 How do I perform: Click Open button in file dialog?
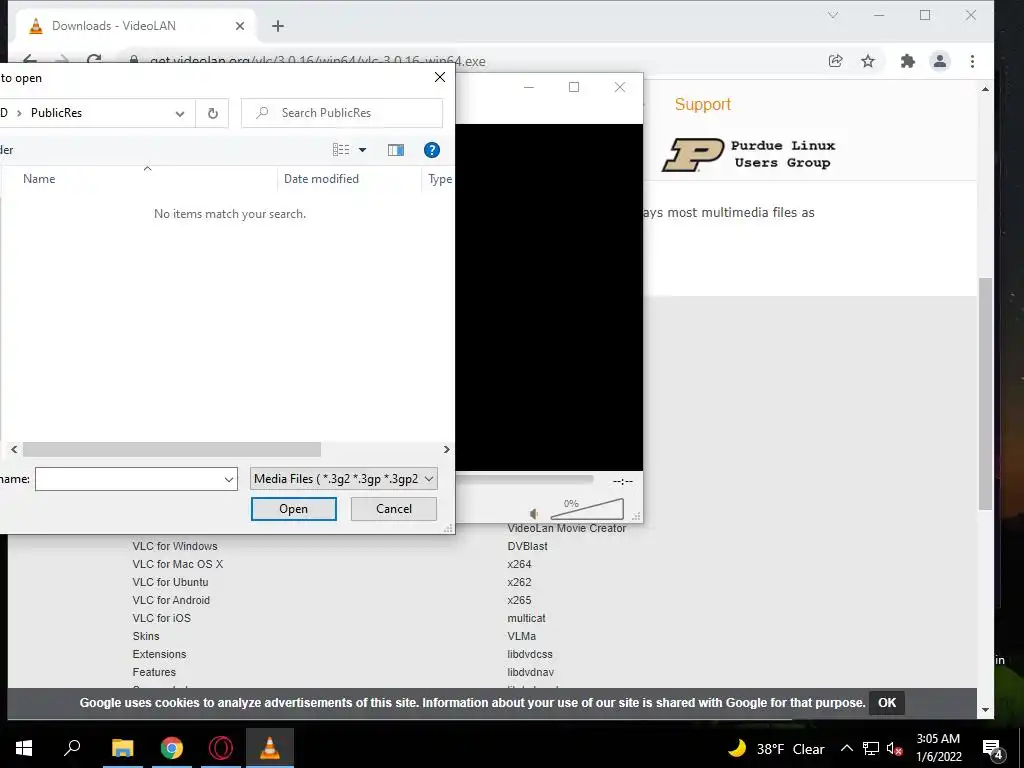point(294,509)
